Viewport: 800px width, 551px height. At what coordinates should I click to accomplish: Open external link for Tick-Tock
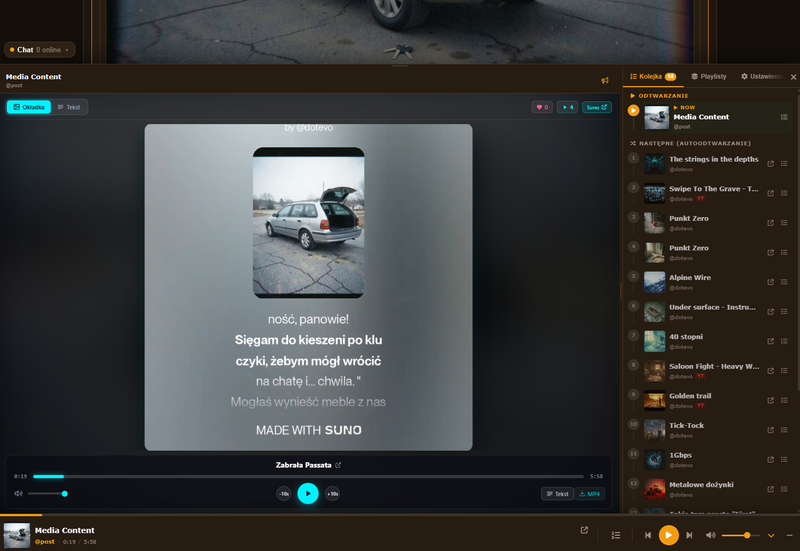[770, 430]
